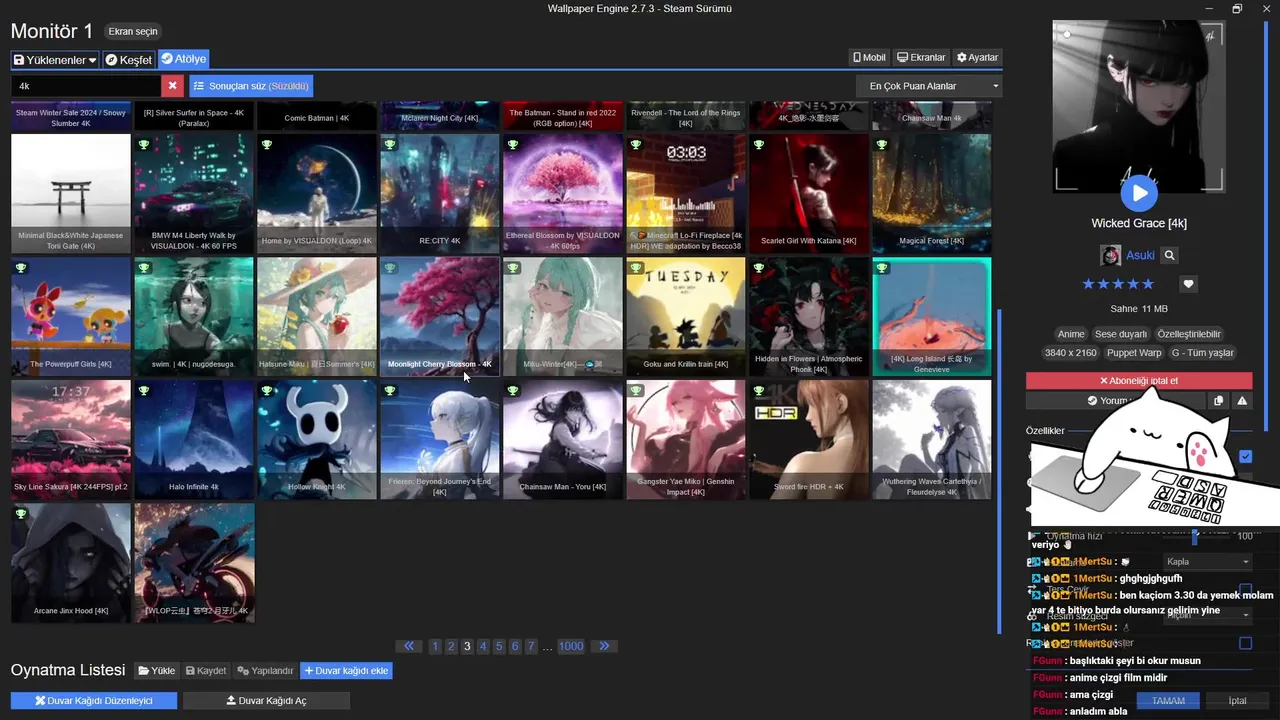The width and height of the screenshot is (1280, 720).
Task: Click the 4k search field
Action: 86,86
